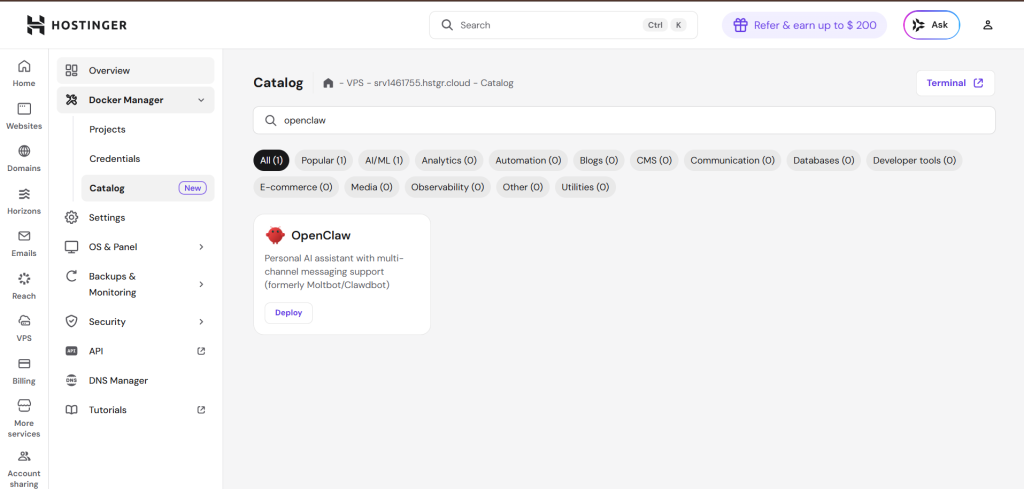Open VPS in the left rail
Viewport: 1024px width, 489px height.
point(24,328)
